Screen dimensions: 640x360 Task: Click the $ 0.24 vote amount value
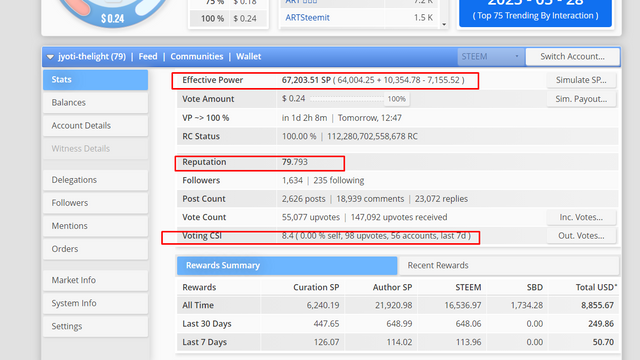click(x=293, y=99)
